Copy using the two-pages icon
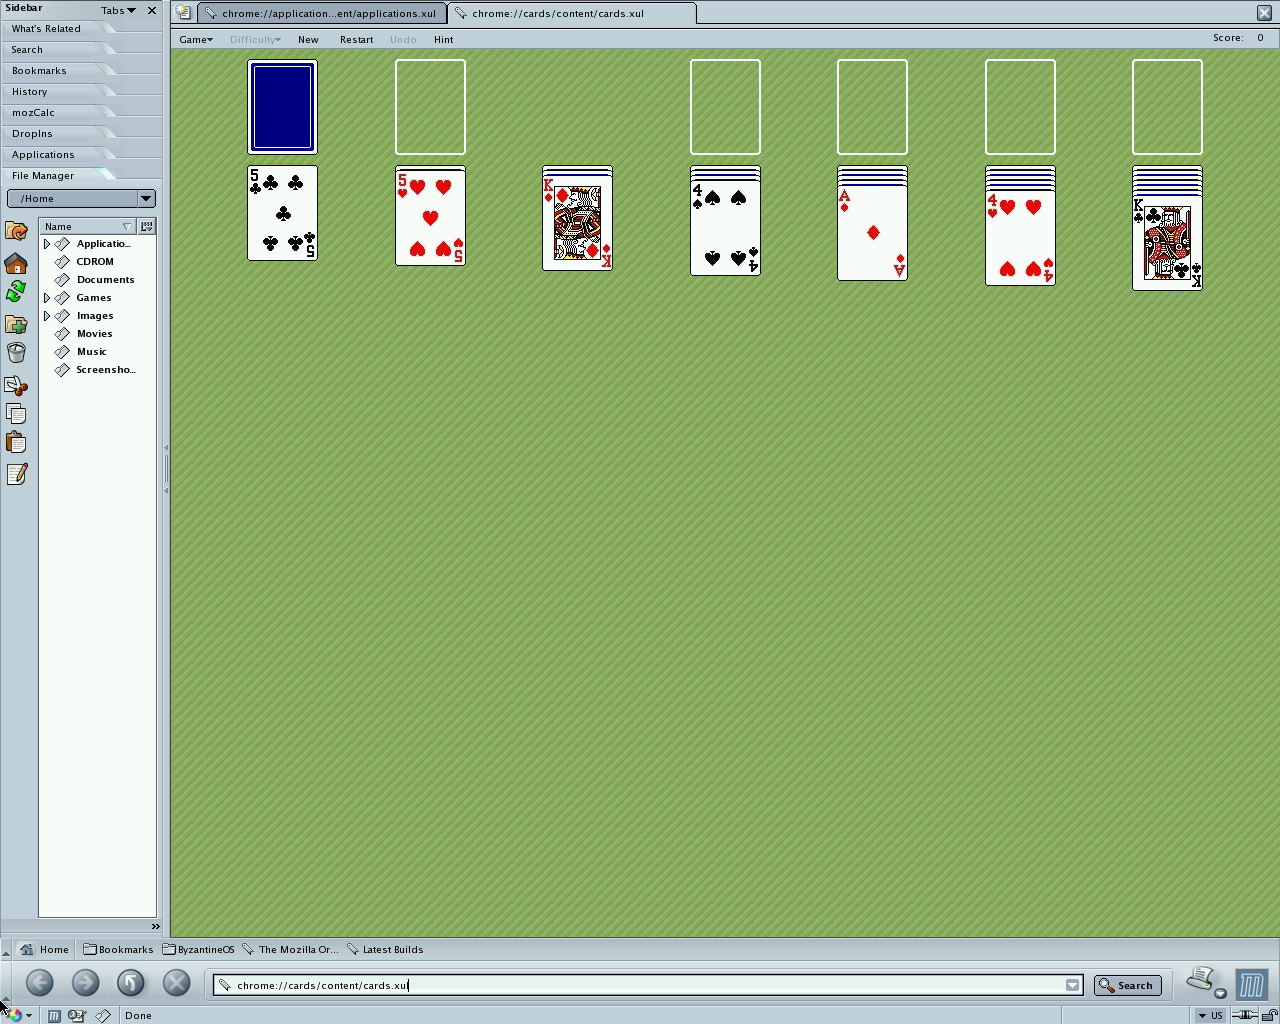1280x1024 pixels. coord(16,414)
